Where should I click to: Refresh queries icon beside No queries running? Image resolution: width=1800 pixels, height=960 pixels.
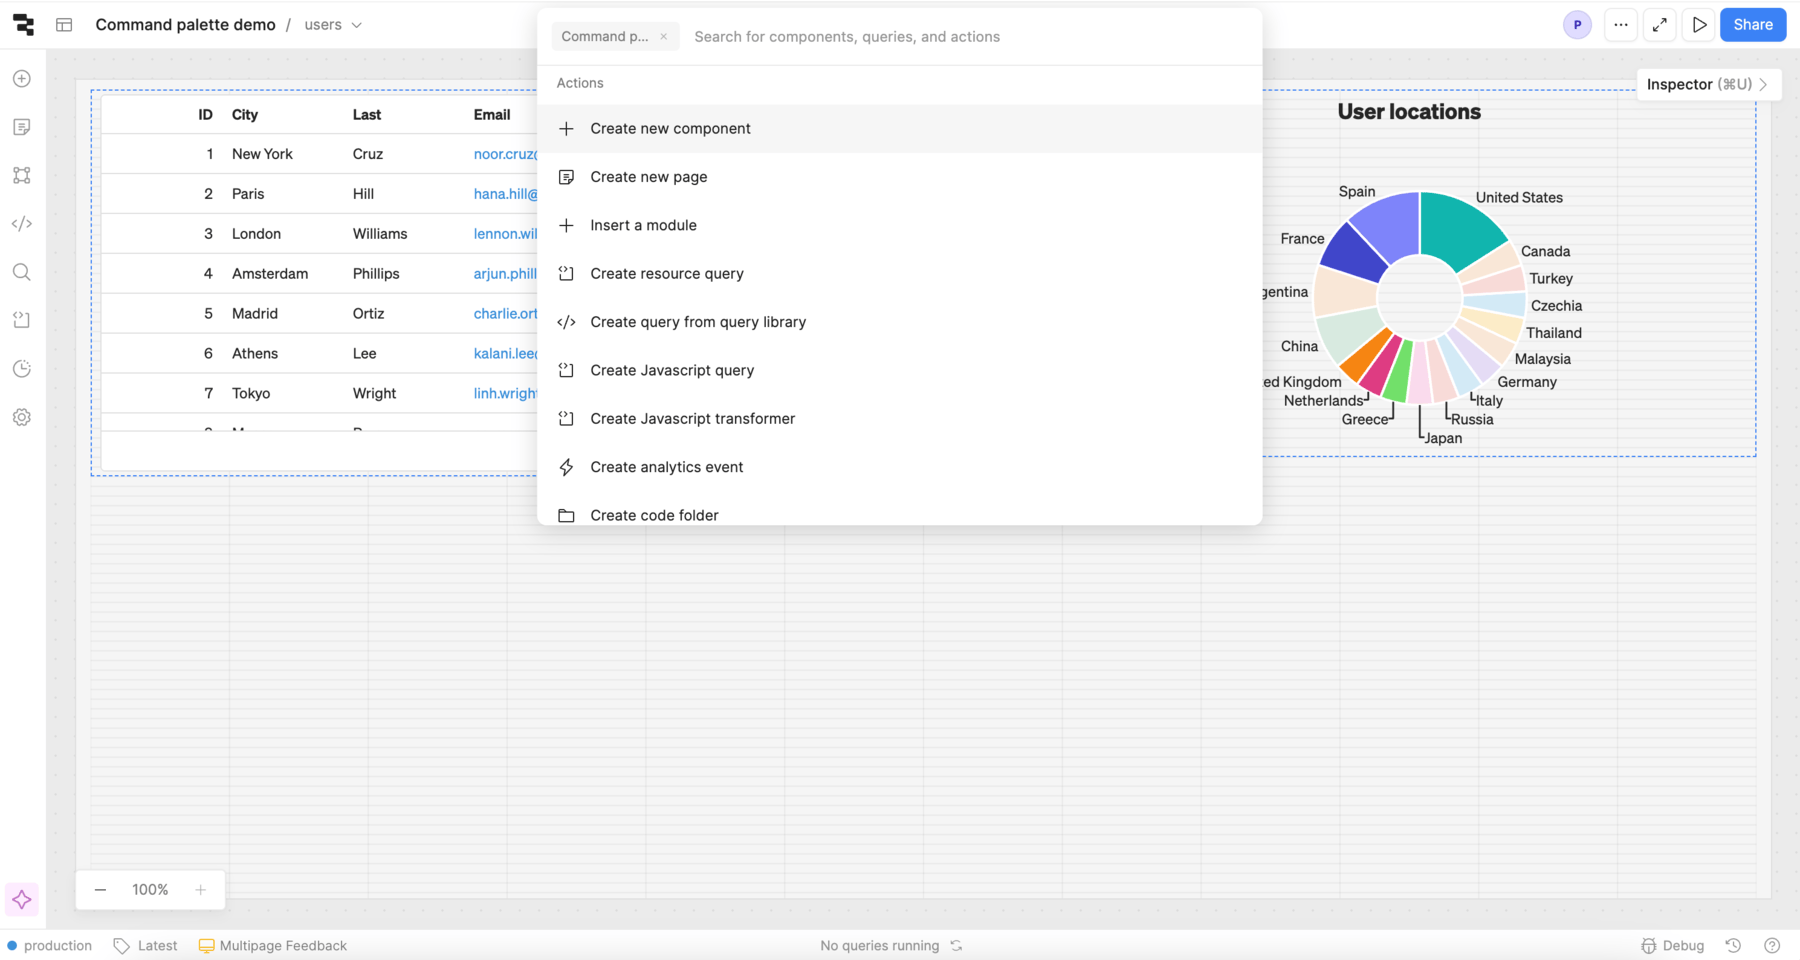(956, 946)
